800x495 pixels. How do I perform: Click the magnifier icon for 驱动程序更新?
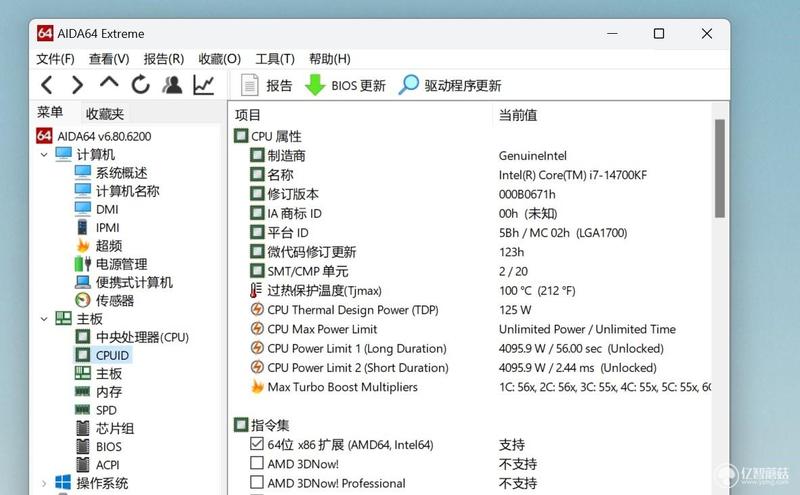coord(408,85)
